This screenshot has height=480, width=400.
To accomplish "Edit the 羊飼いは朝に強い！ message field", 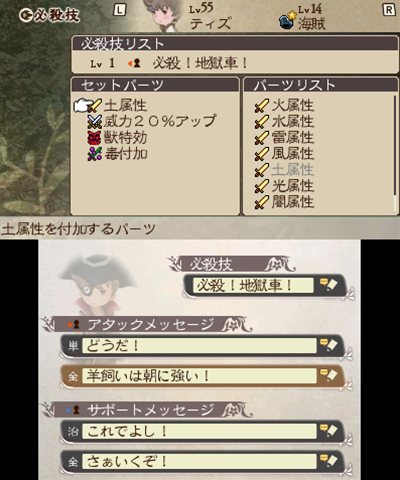I will click(199, 376).
